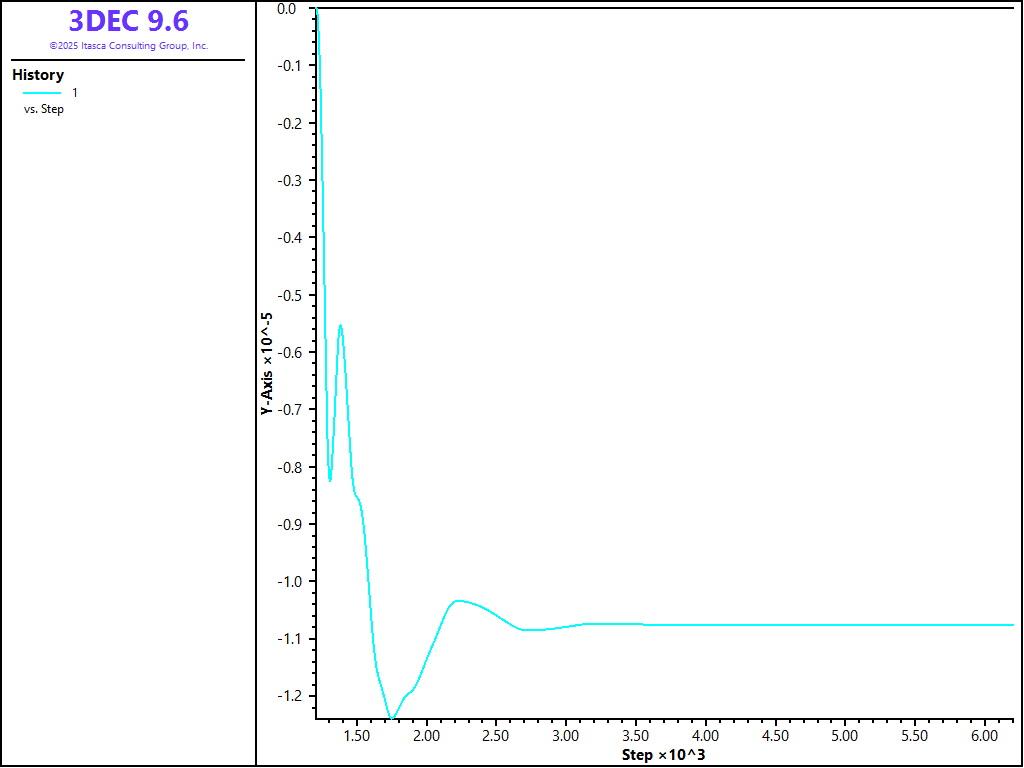Image resolution: width=1024 pixels, height=768 pixels.
Task: Click the 0.0 tick label on Y axis
Action: coord(287,9)
